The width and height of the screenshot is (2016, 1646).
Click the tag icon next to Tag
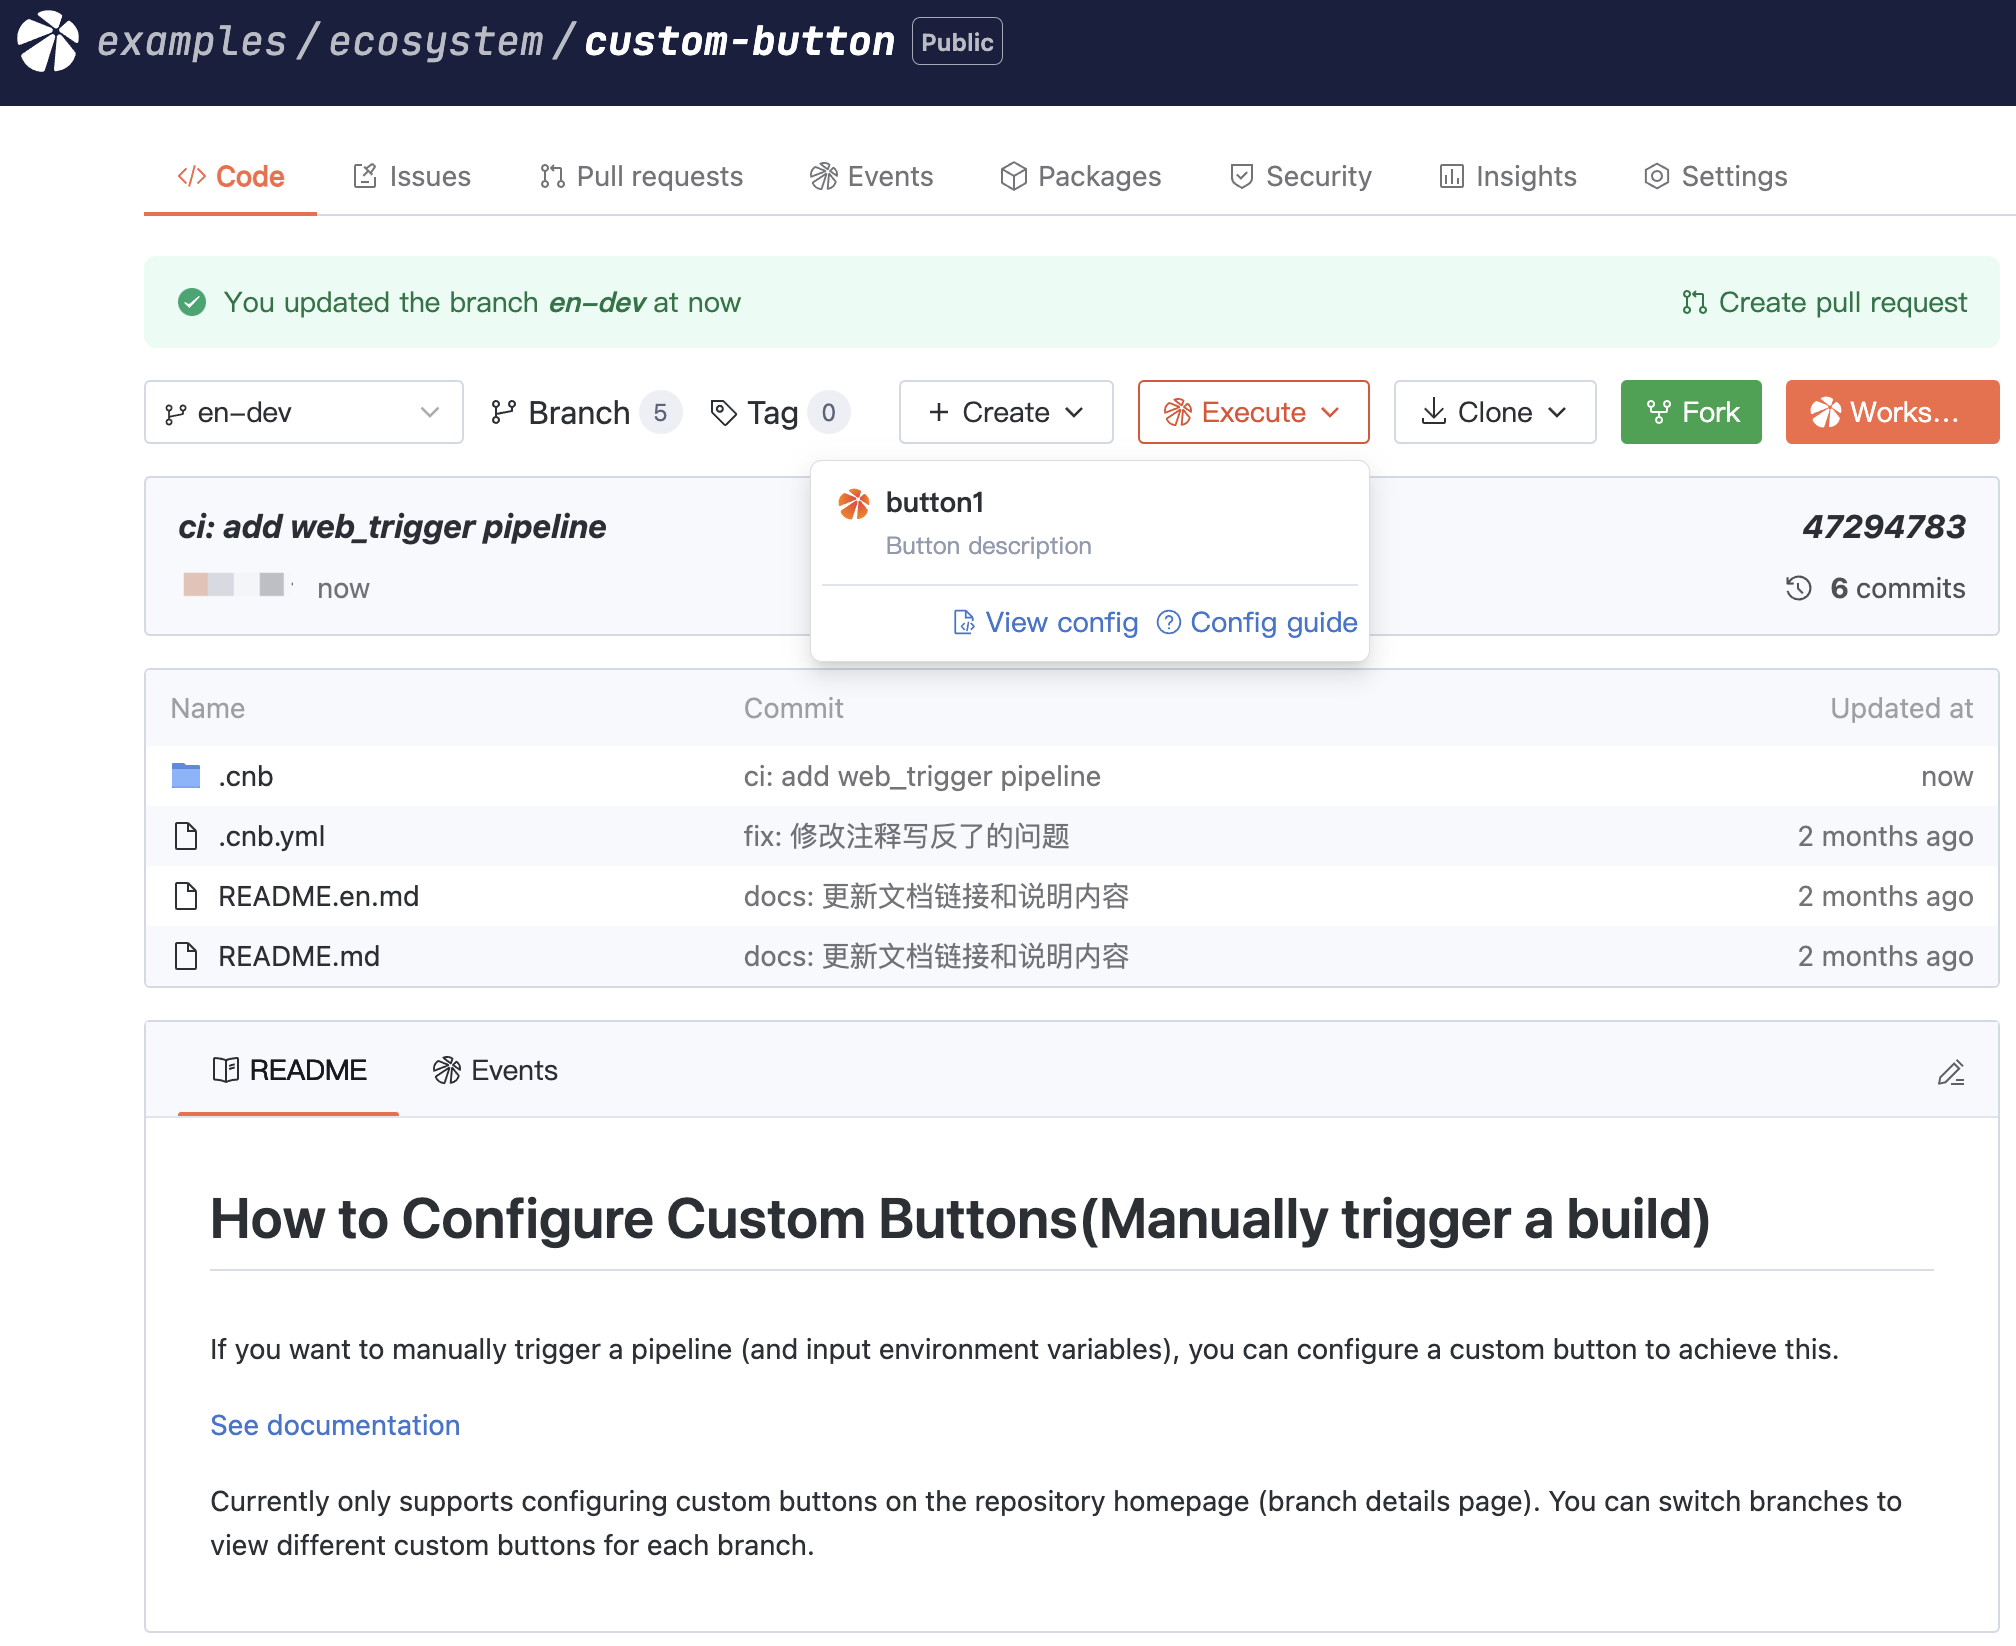723,412
